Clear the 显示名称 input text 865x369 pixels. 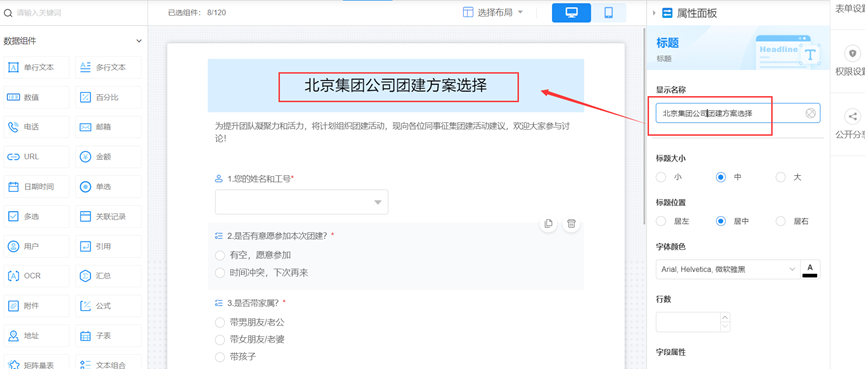click(x=810, y=113)
